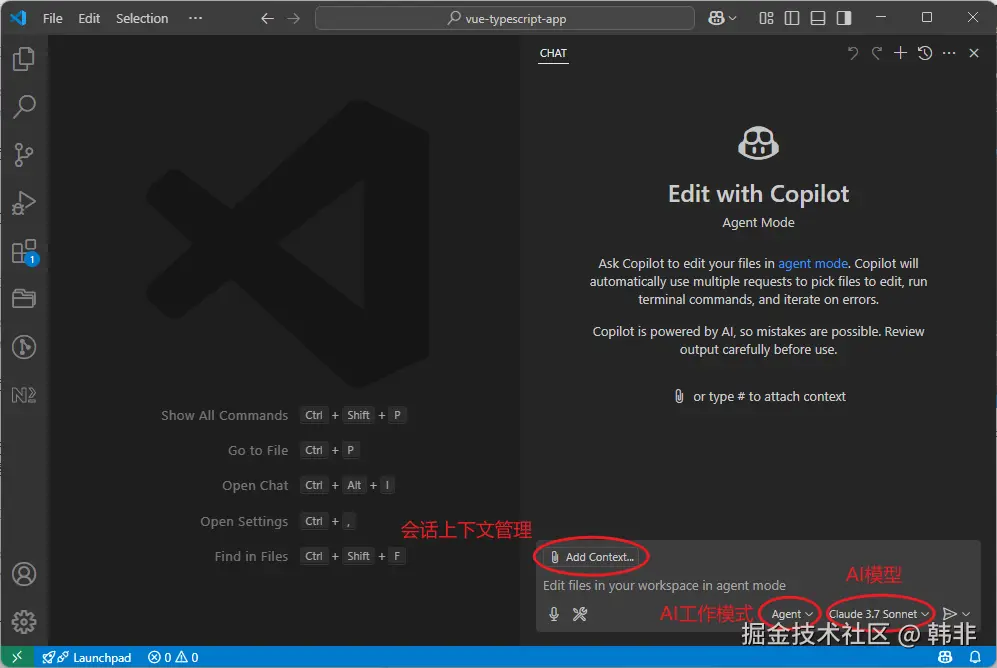Open the N2 sidebar icon
The height and width of the screenshot is (668, 997).
pyautogui.click(x=24, y=395)
